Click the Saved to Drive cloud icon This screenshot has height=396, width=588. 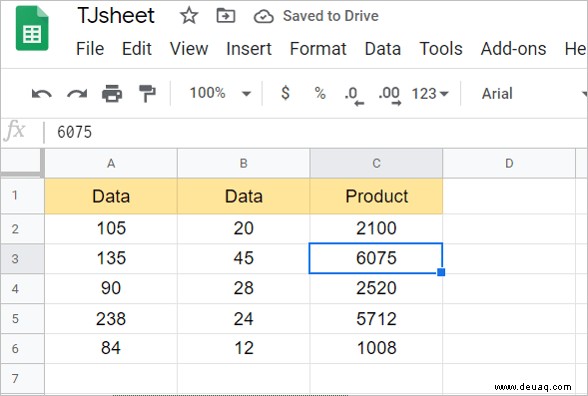(264, 16)
